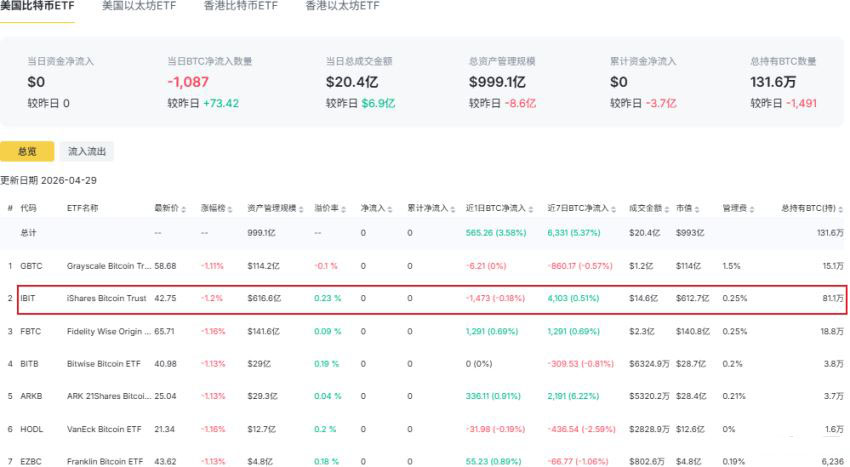The image size is (850, 467).
Task: Open GBTC ticker code
Action: point(31,266)
